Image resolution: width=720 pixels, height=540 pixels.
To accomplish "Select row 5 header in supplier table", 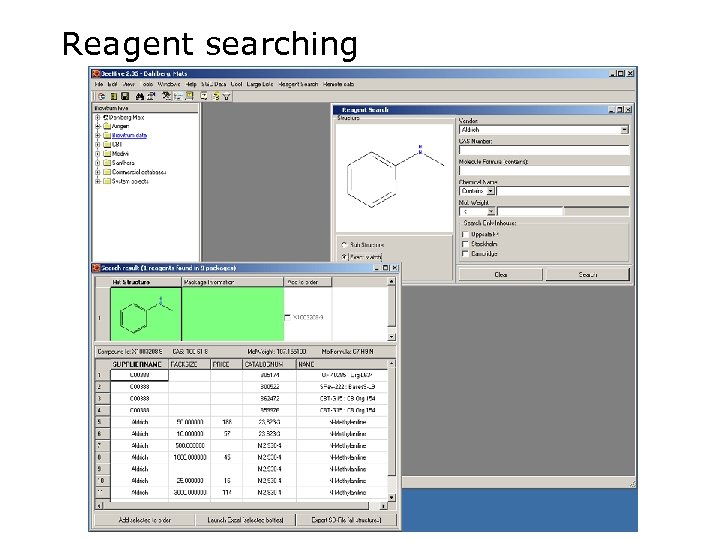I will point(102,422).
